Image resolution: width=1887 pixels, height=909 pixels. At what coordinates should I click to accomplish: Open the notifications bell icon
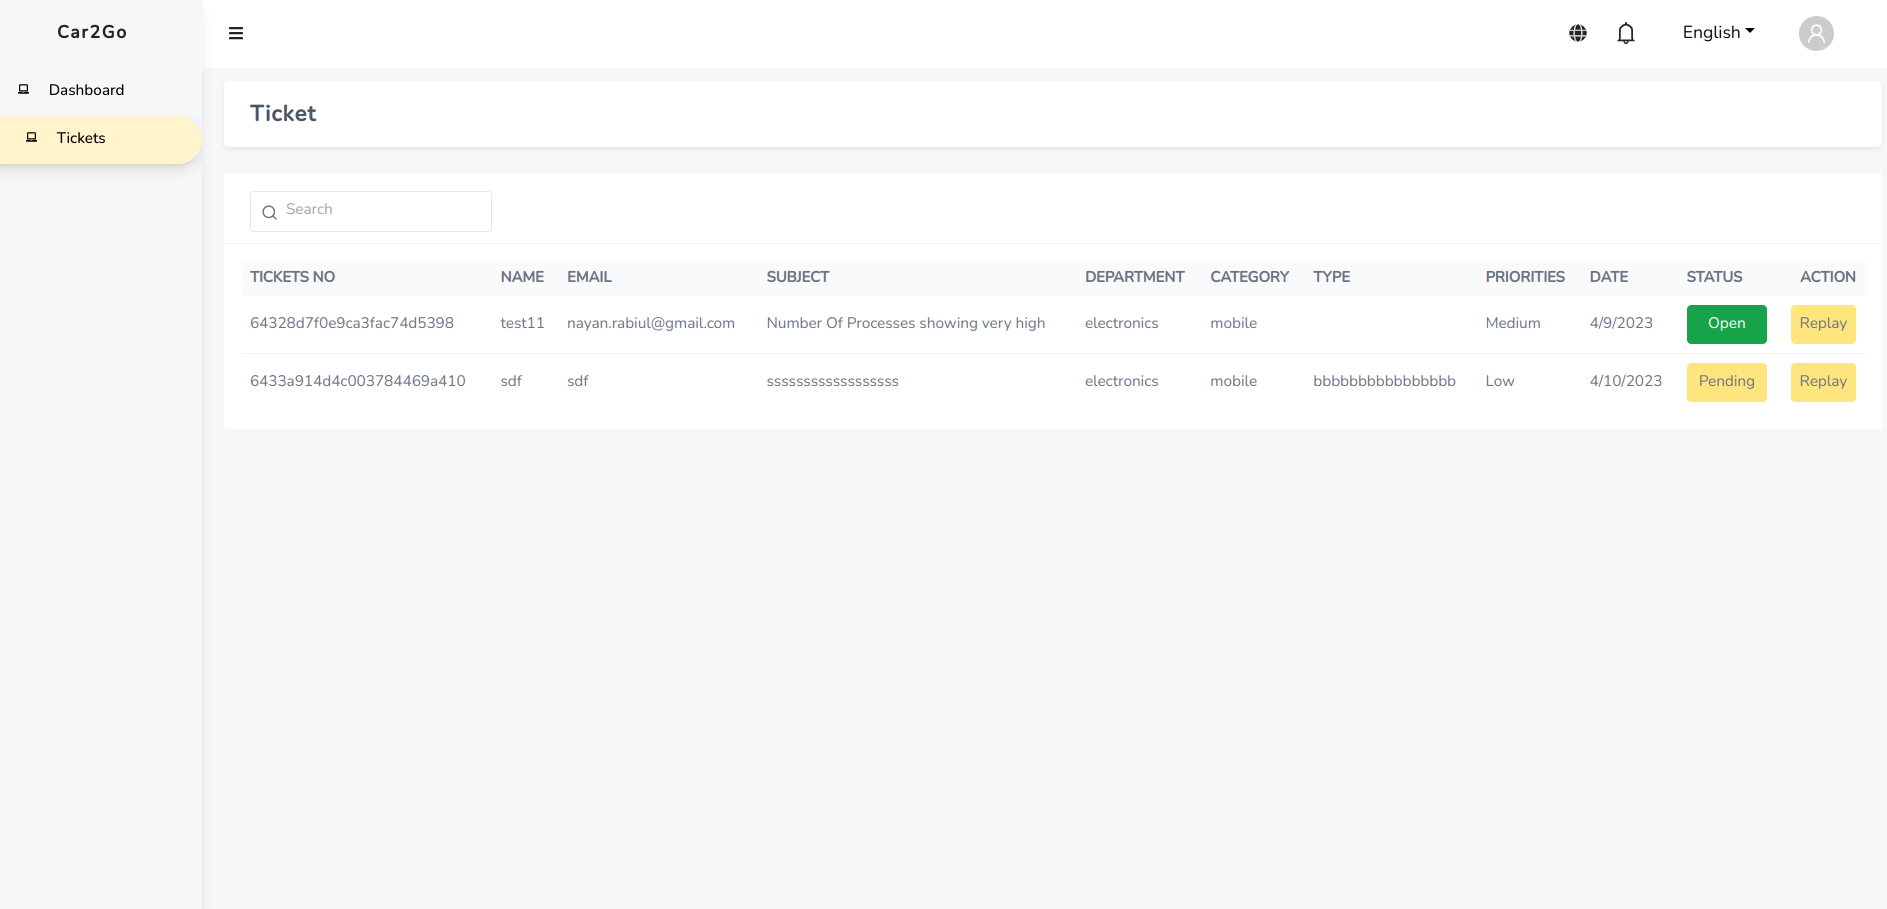[1626, 33]
